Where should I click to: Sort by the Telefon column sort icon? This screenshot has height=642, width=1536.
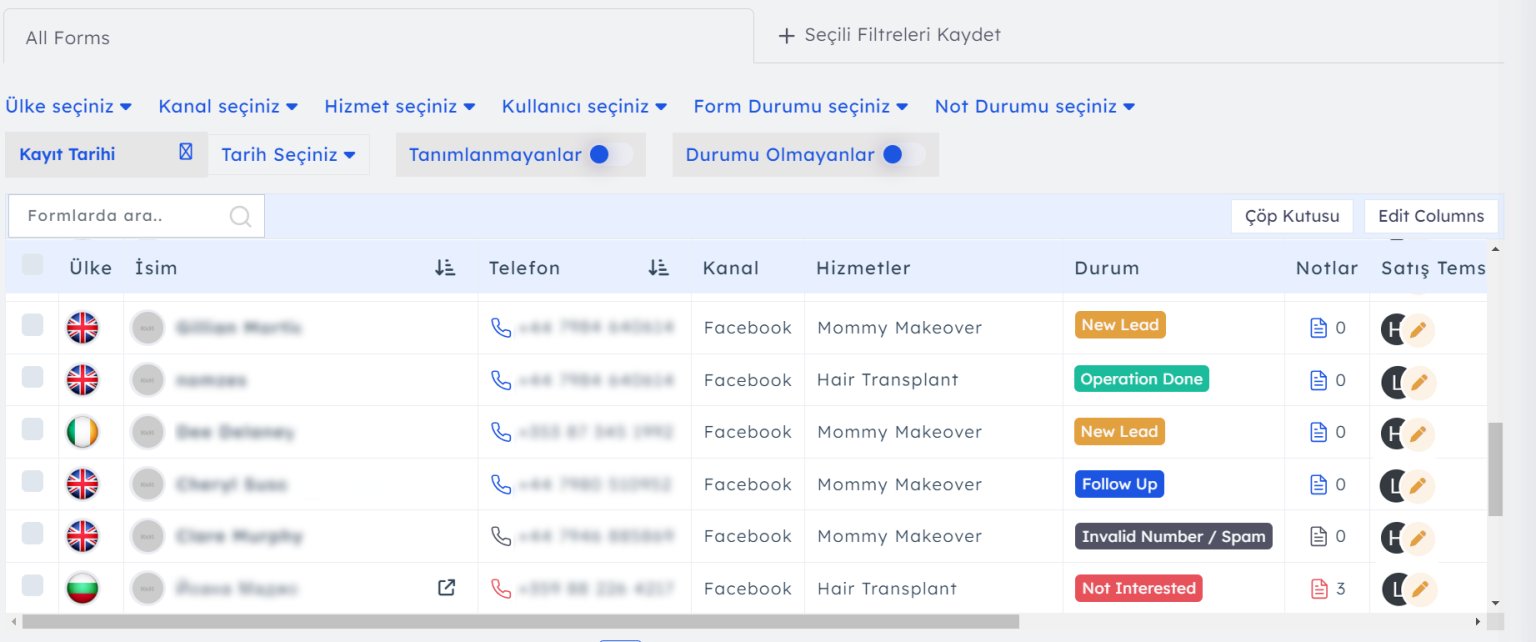point(658,268)
